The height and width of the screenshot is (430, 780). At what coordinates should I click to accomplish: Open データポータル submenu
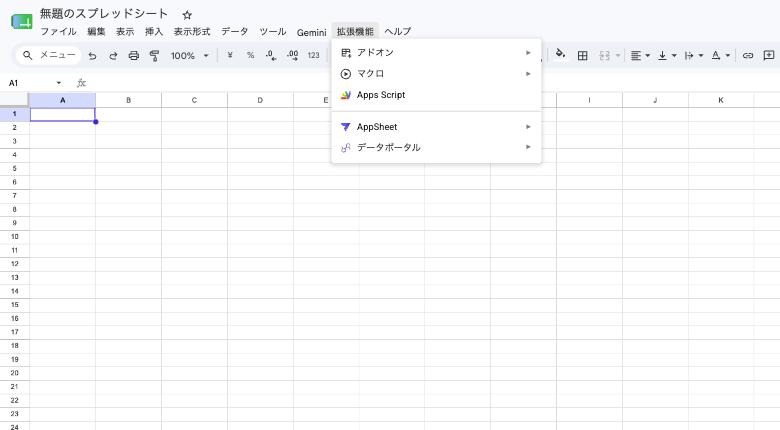(436, 147)
